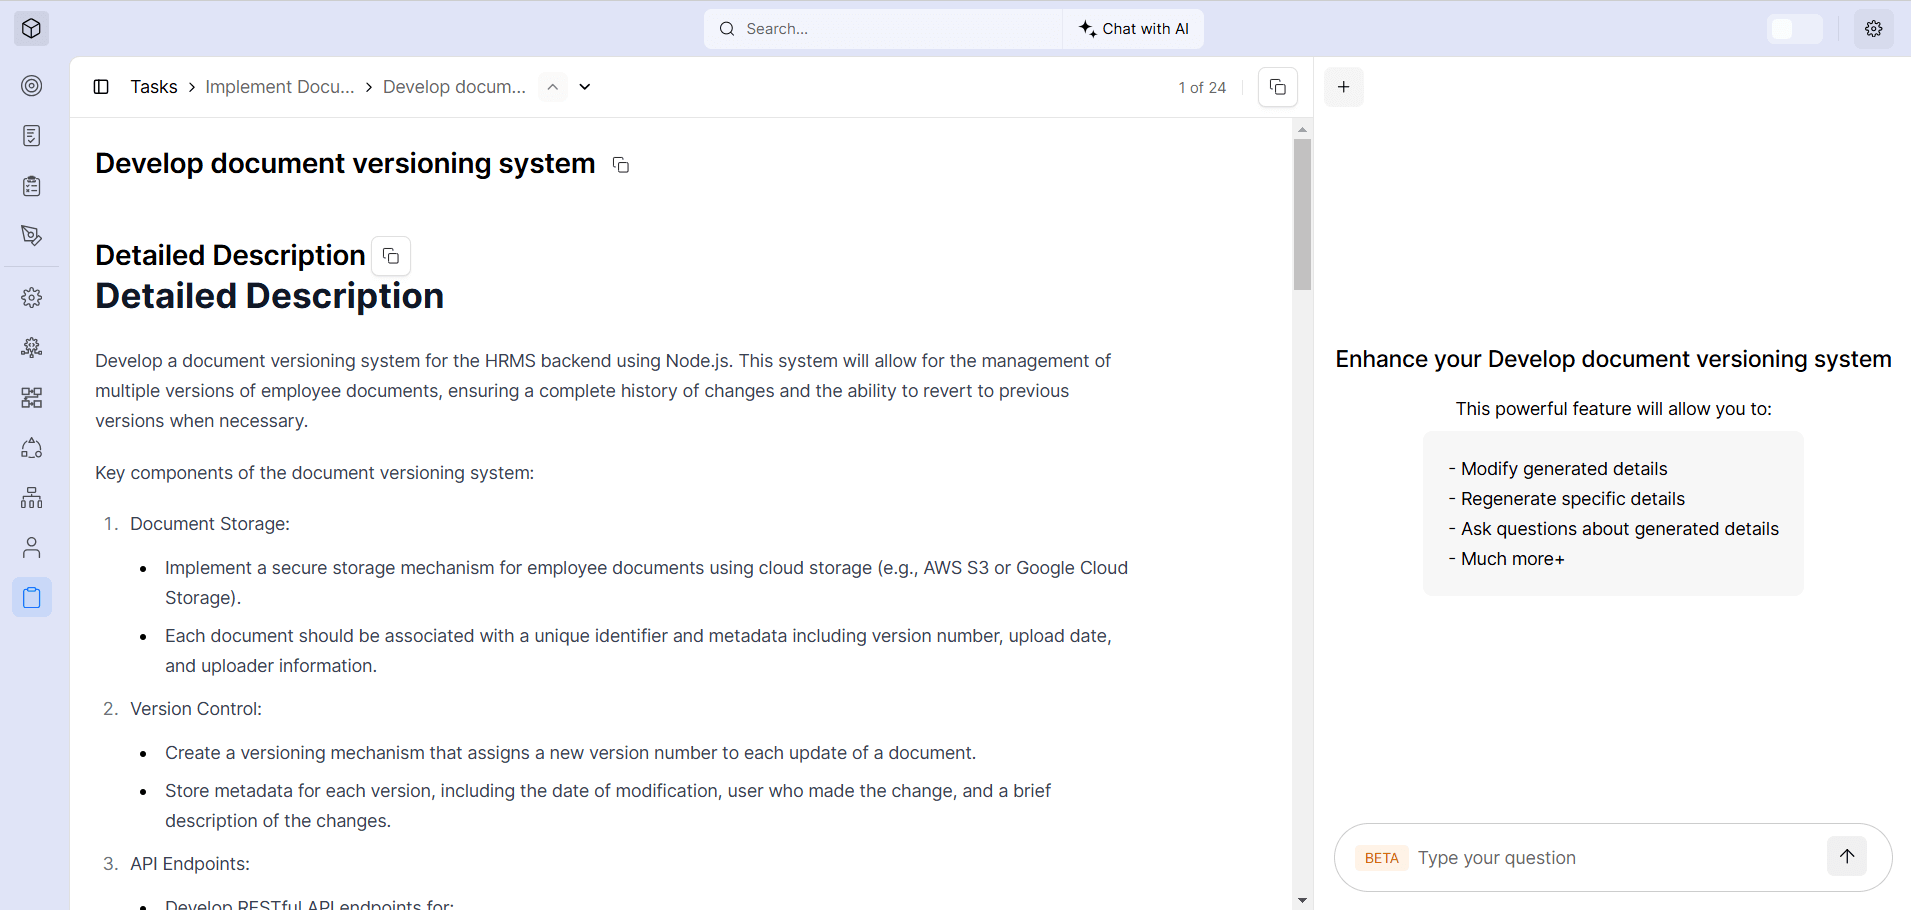Send question with the up arrow button
The image size is (1911, 910).
point(1847,856)
